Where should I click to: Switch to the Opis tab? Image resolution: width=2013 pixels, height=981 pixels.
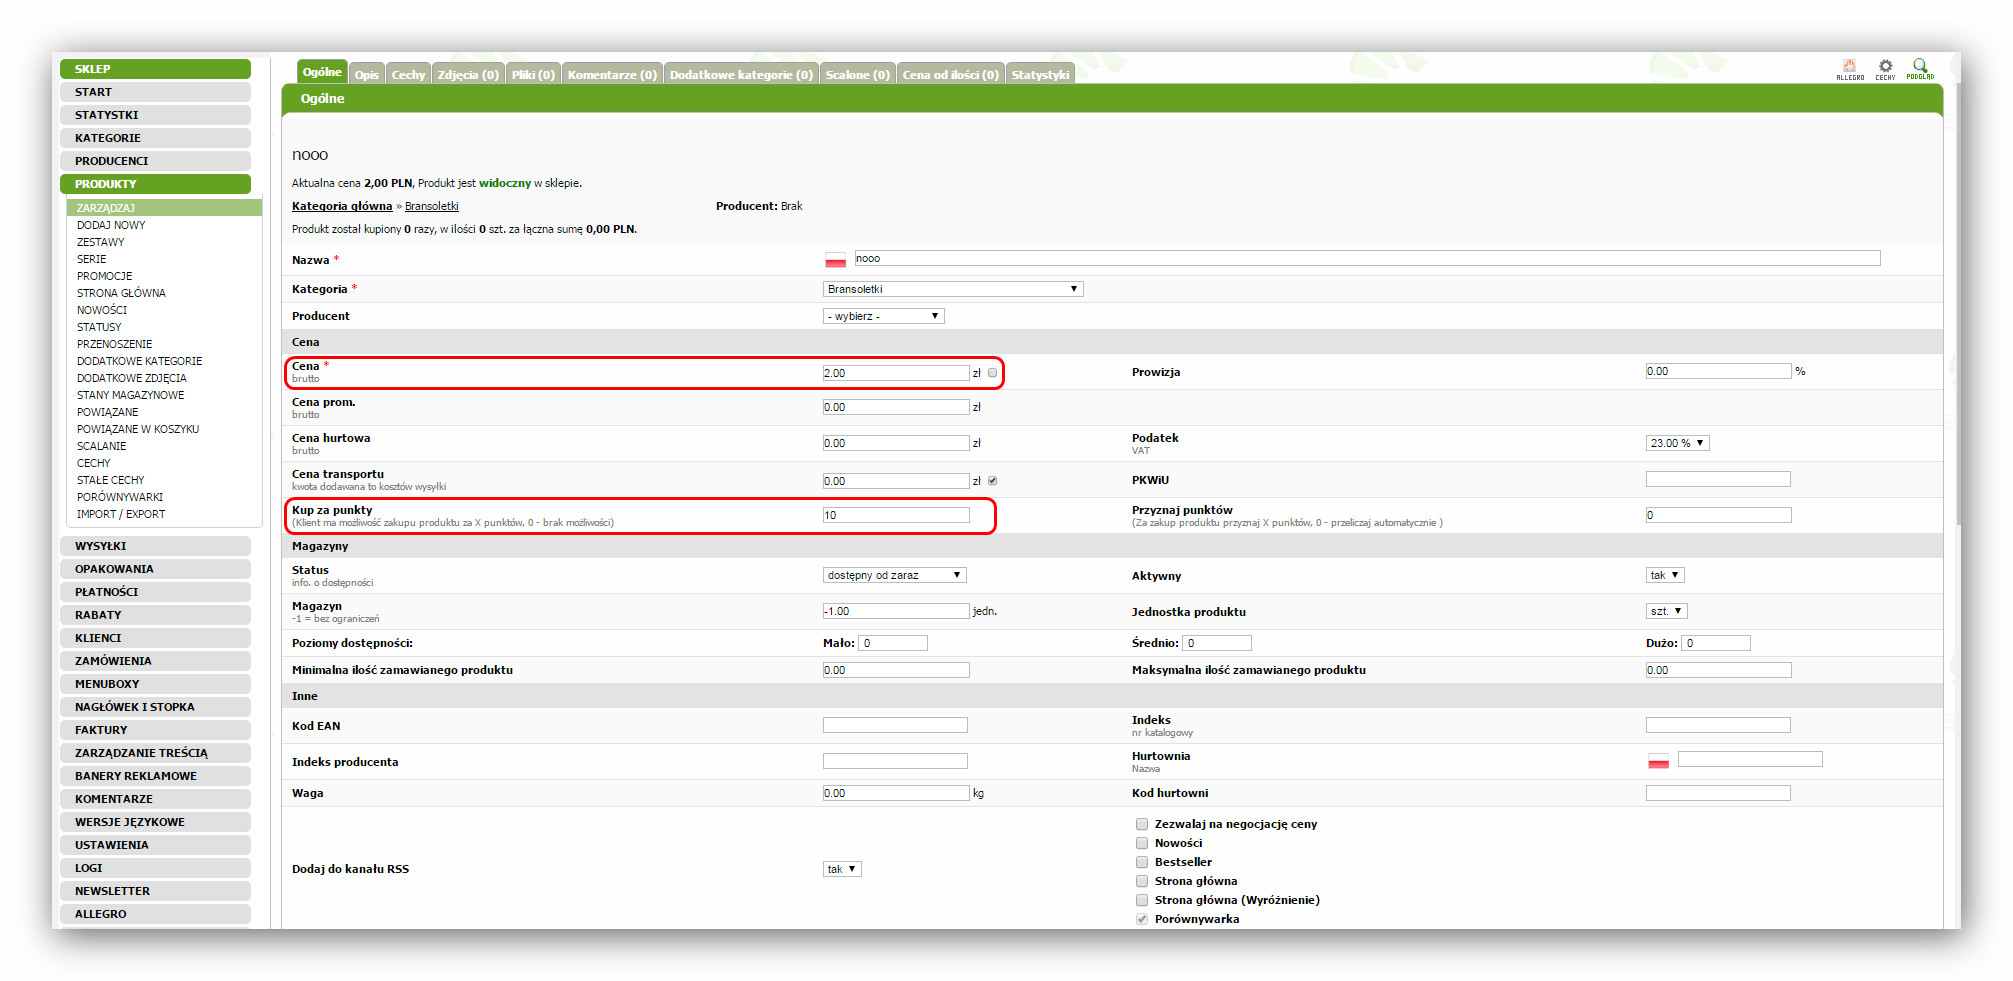[367, 75]
